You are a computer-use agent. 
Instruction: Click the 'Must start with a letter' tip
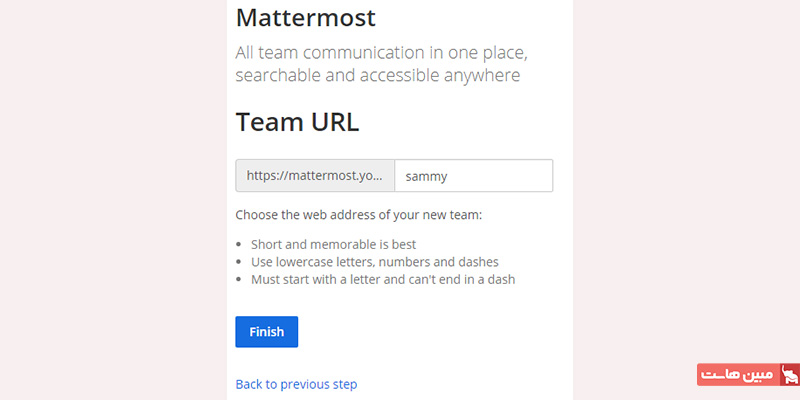[x=382, y=279]
